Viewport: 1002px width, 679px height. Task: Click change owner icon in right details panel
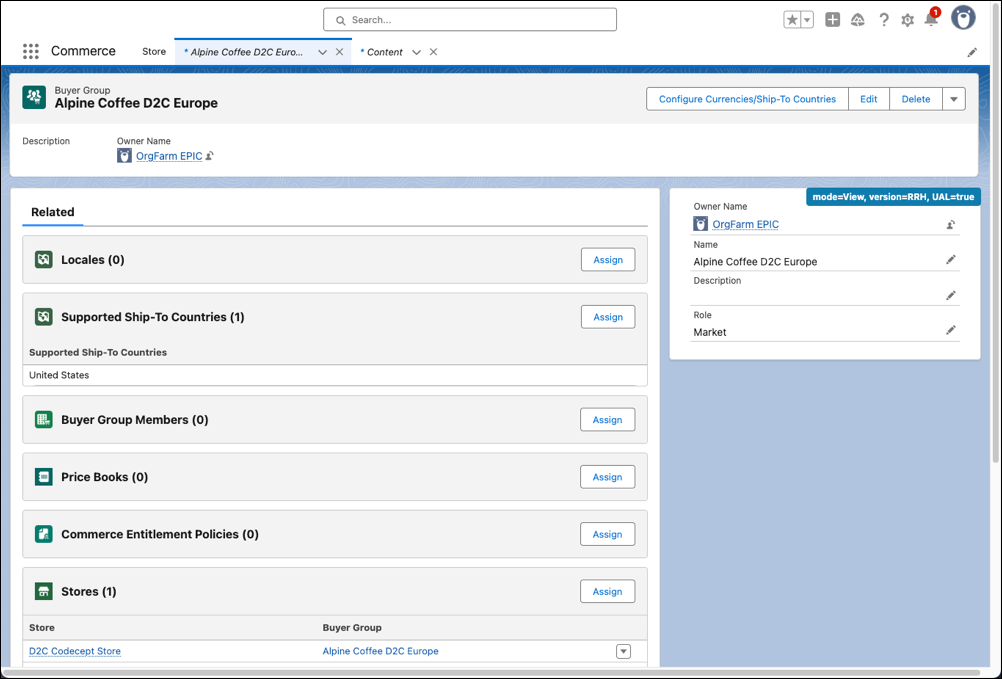[951, 225]
